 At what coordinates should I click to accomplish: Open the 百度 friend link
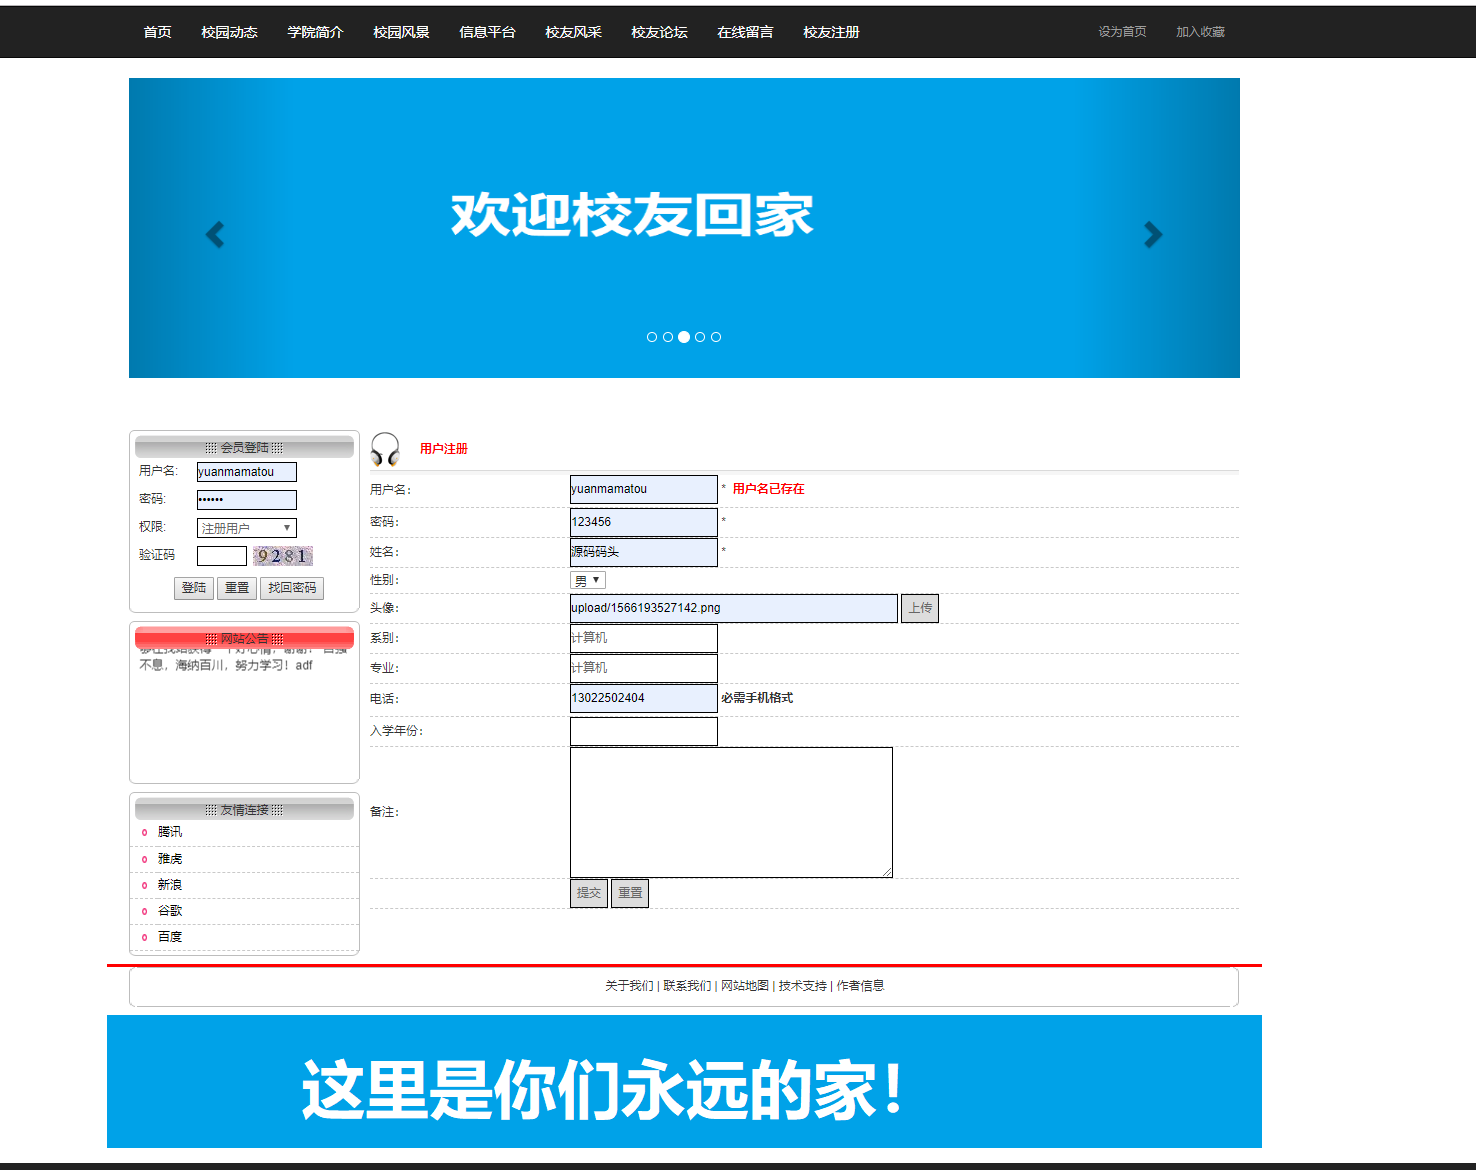click(168, 936)
